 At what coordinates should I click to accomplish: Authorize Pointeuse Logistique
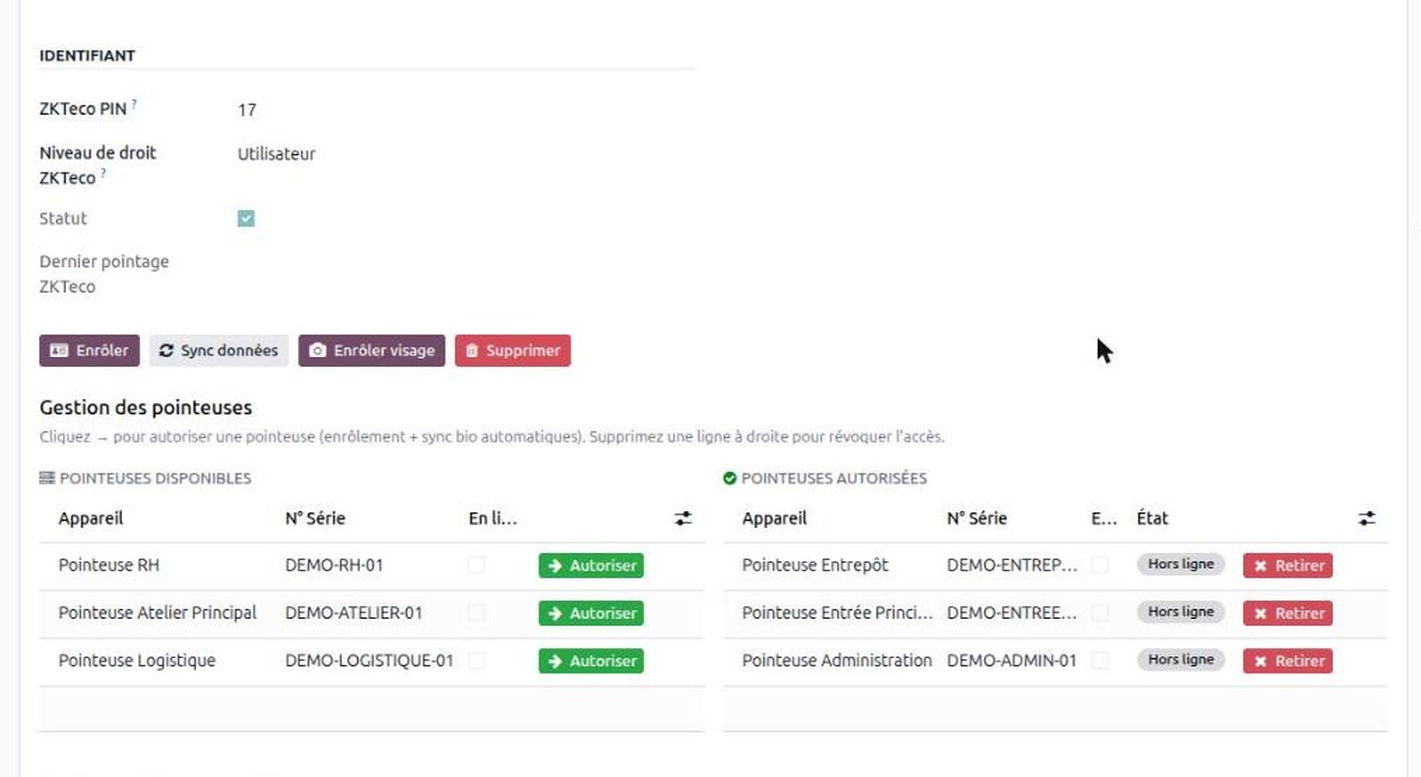[591, 661]
